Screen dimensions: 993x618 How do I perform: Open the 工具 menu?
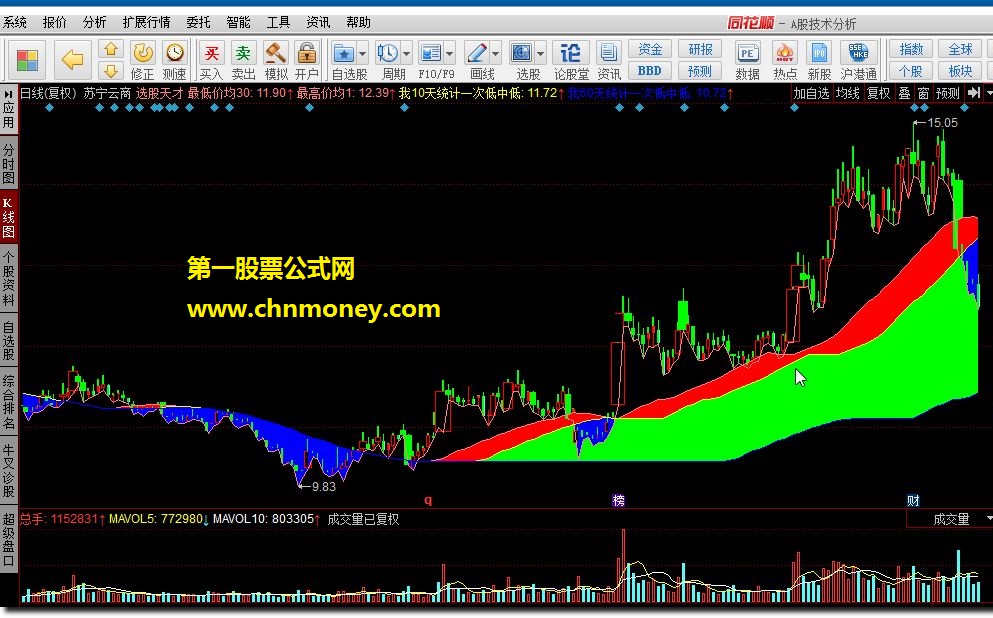point(278,22)
